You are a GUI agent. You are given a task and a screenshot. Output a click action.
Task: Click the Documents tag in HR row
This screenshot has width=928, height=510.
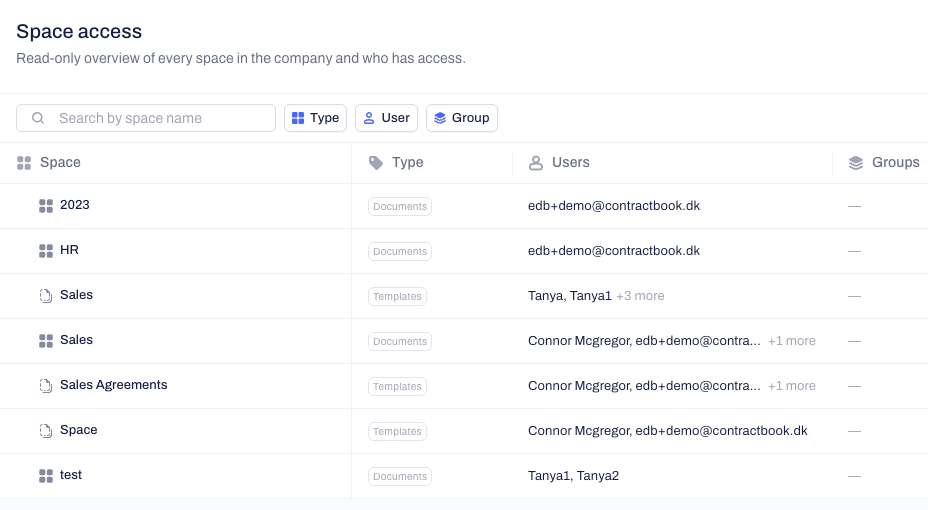point(400,251)
